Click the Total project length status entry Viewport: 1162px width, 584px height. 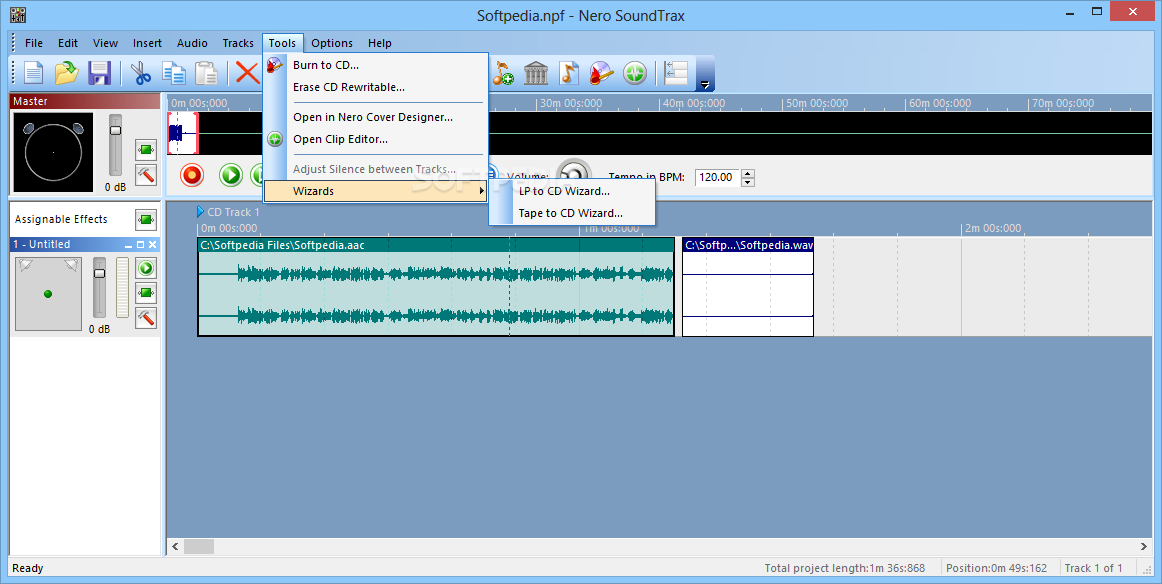click(x=845, y=568)
